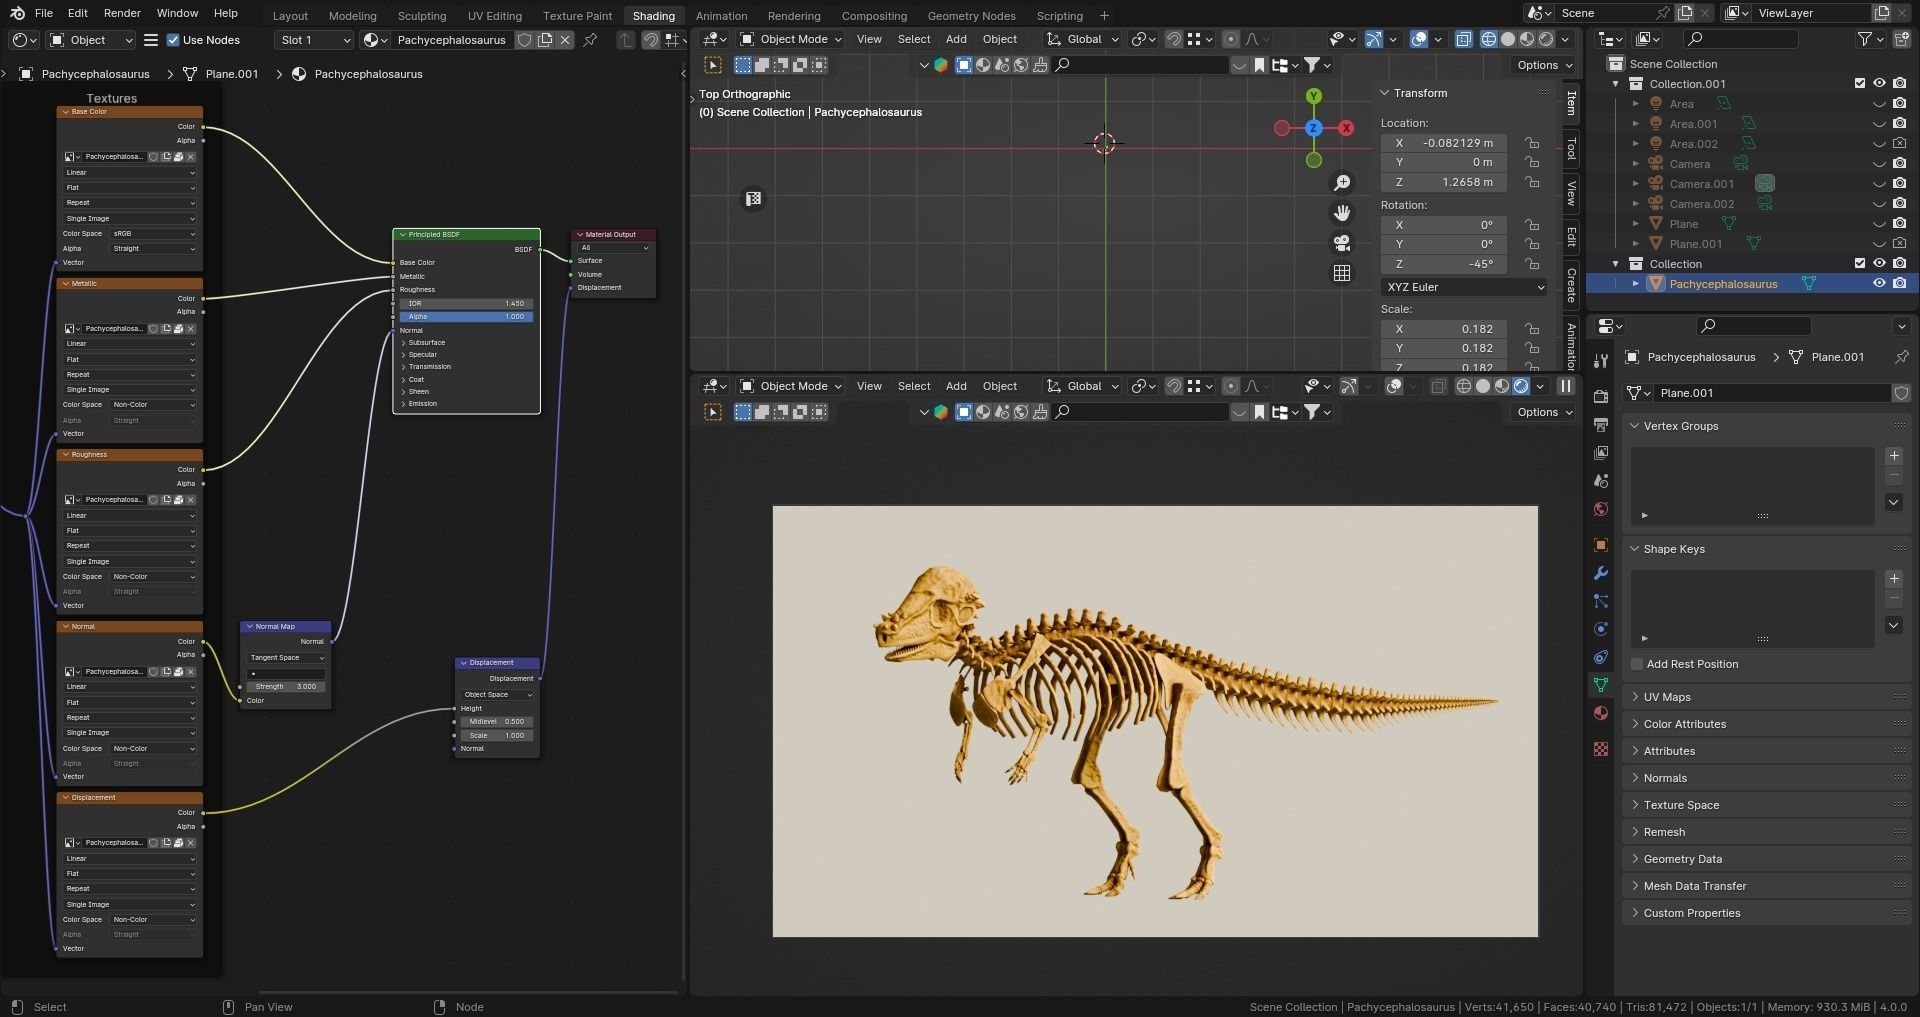This screenshot has height=1017, width=1920.
Task: Open the View Layer properties tab icon
Action: coord(1601,453)
